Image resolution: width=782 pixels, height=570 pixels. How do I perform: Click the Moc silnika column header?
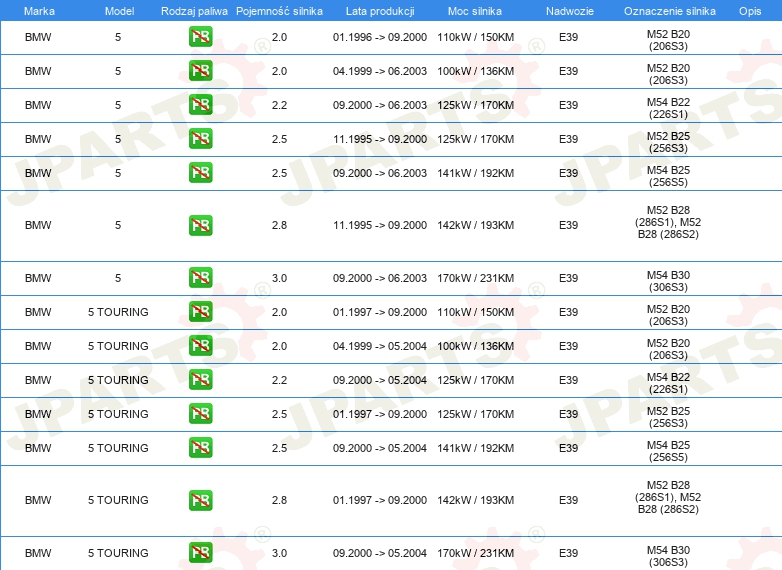475,11
